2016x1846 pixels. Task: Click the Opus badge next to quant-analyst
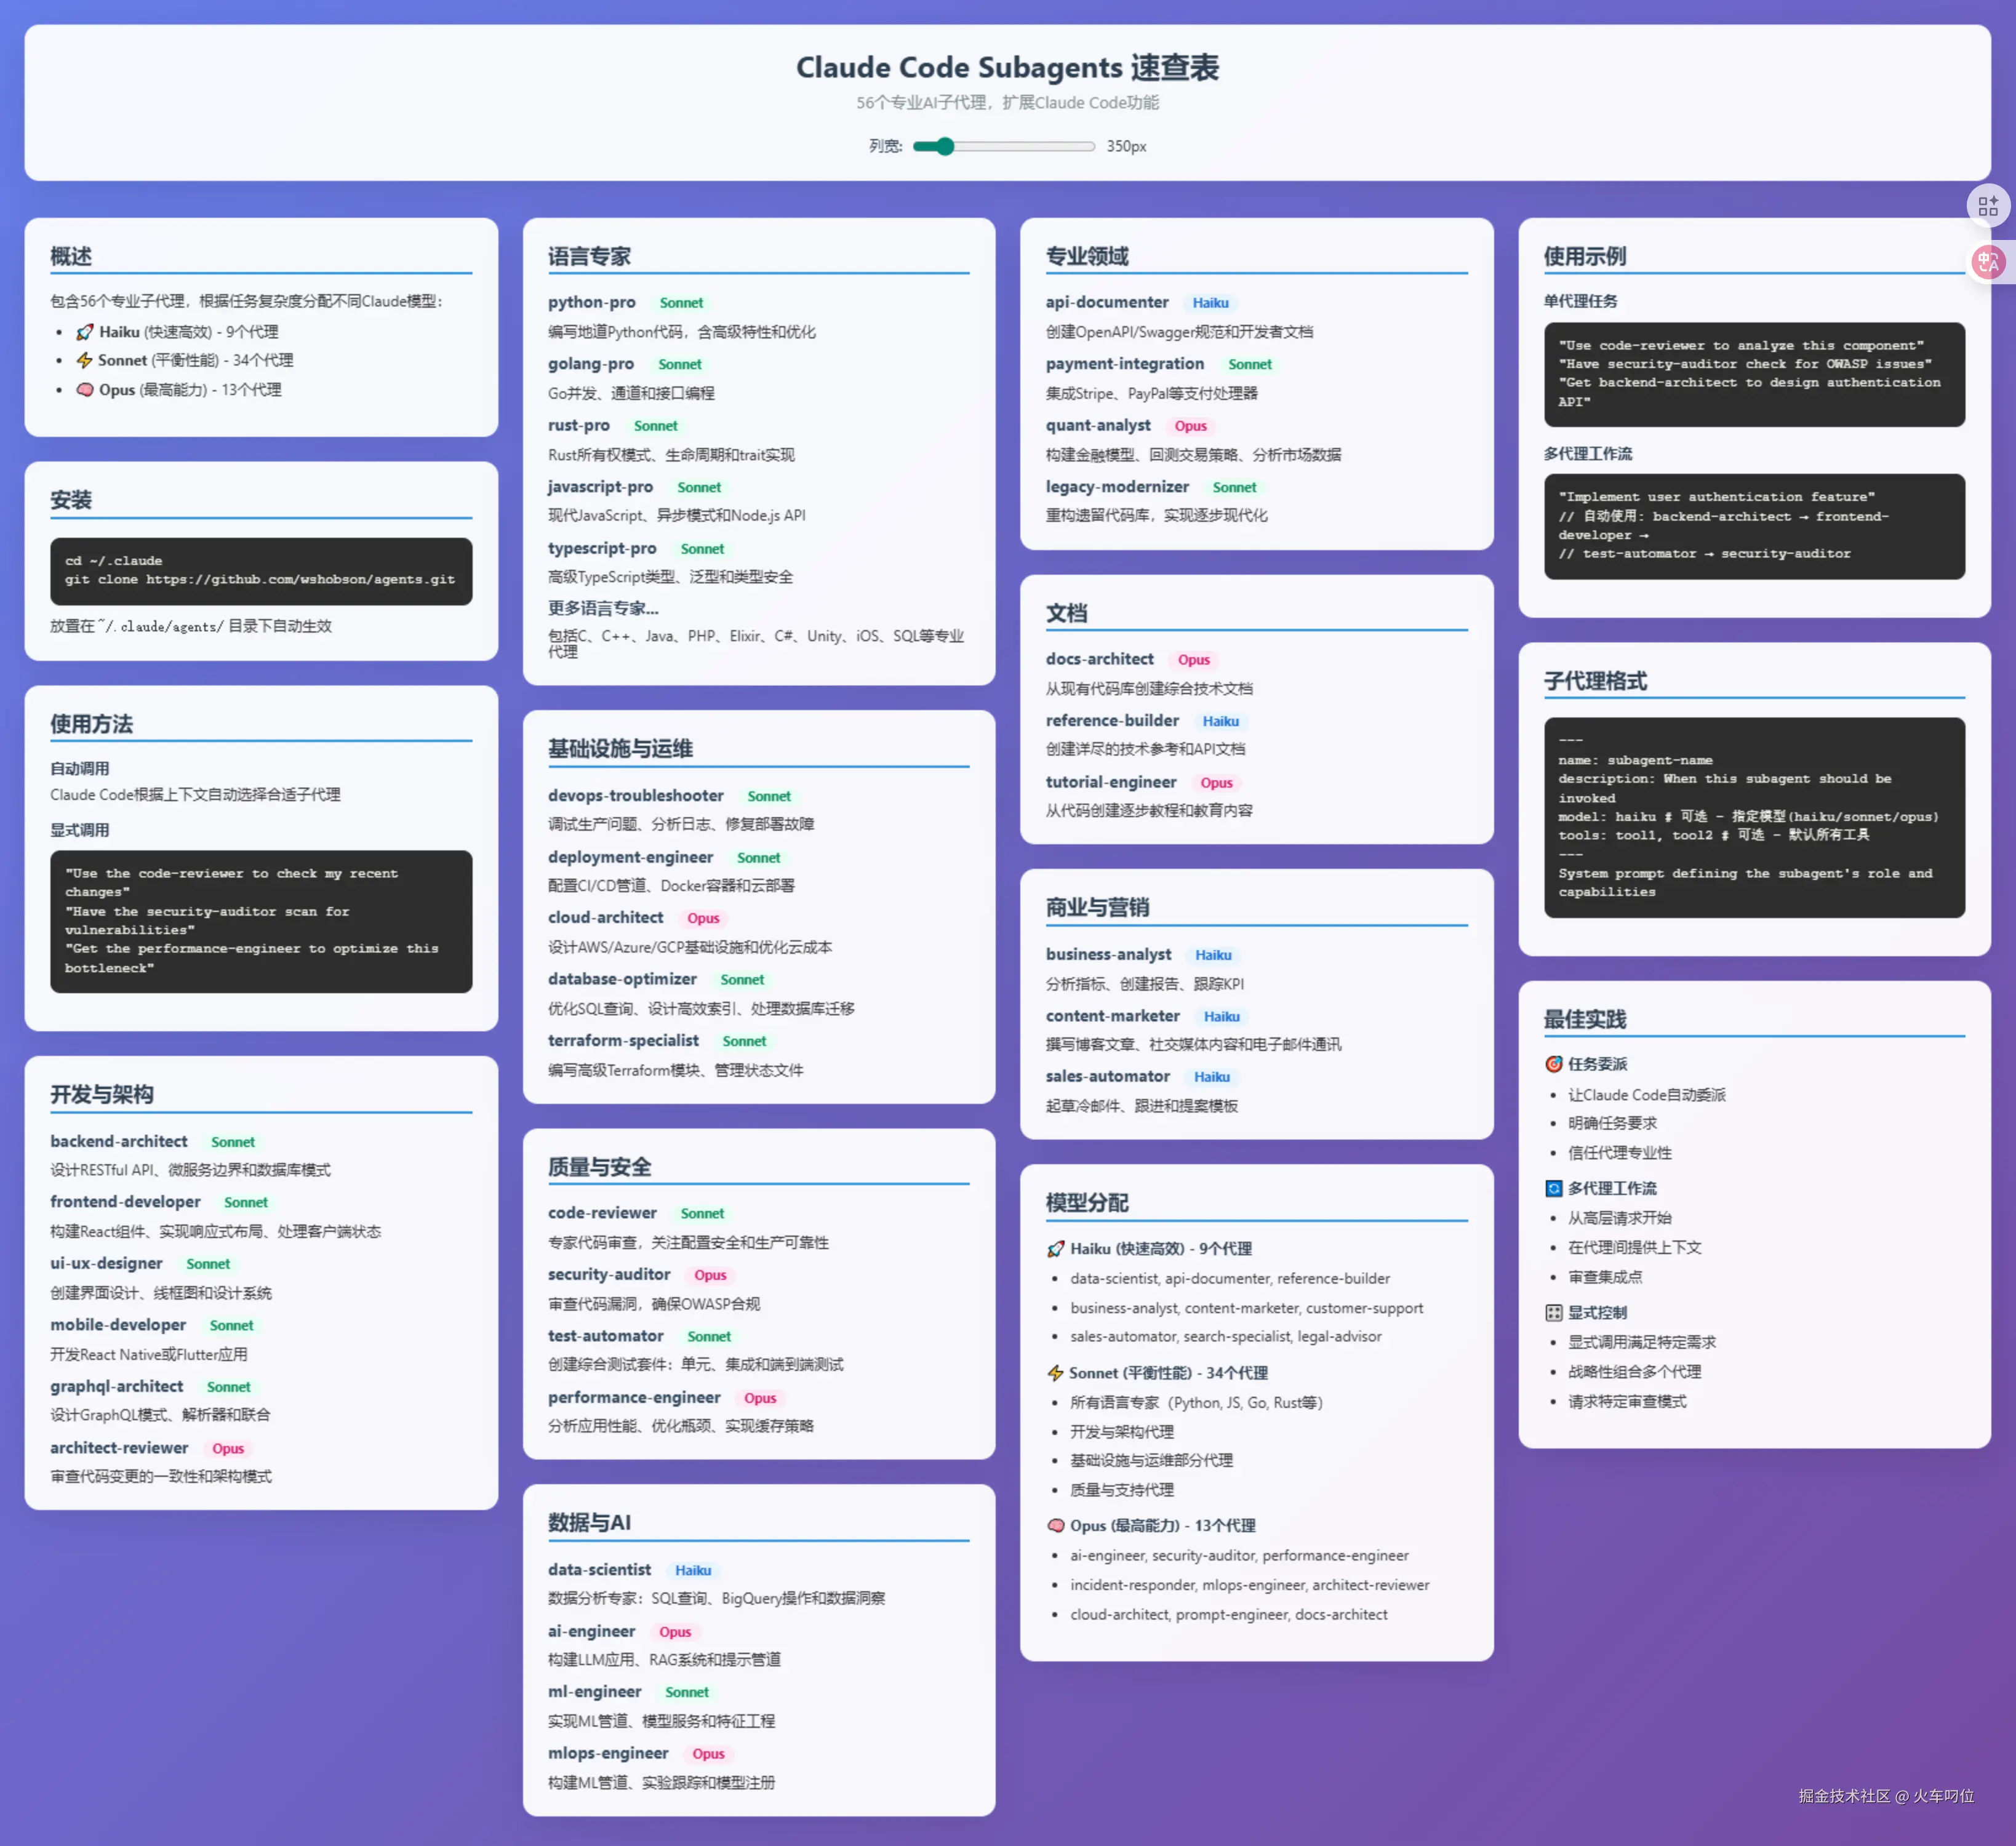point(1190,426)
